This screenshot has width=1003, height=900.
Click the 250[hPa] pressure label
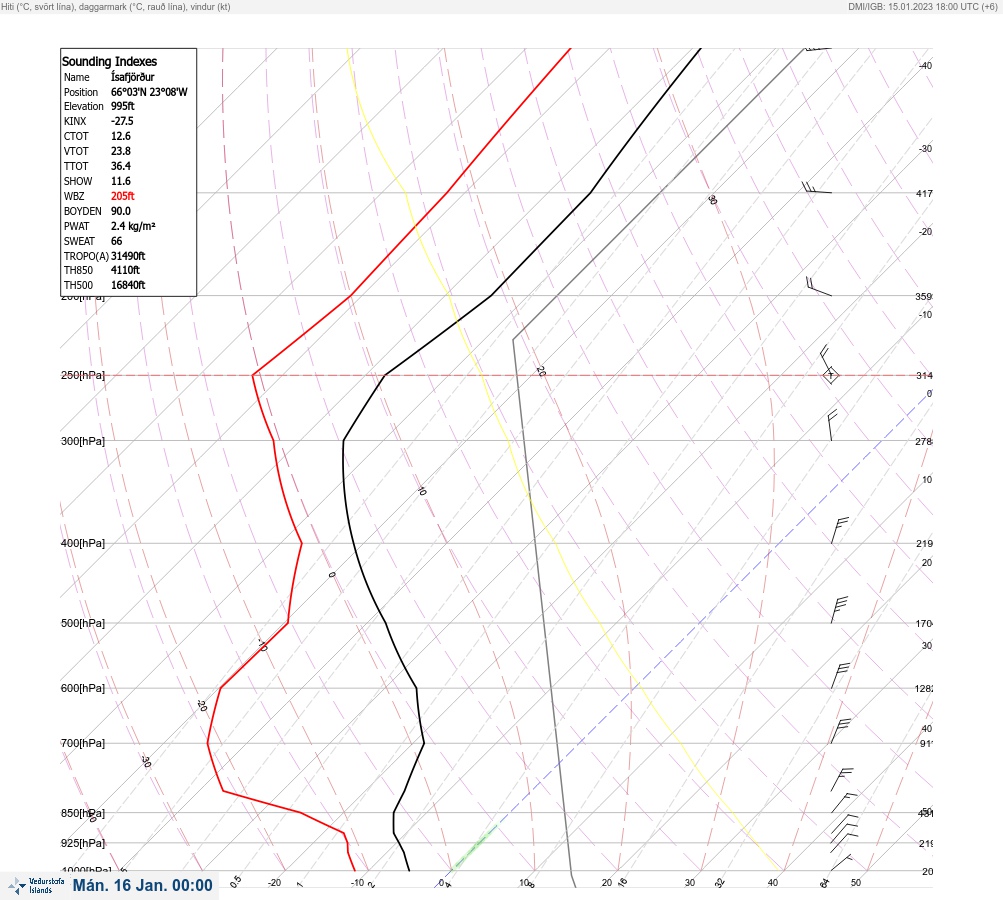coord(83,375)
